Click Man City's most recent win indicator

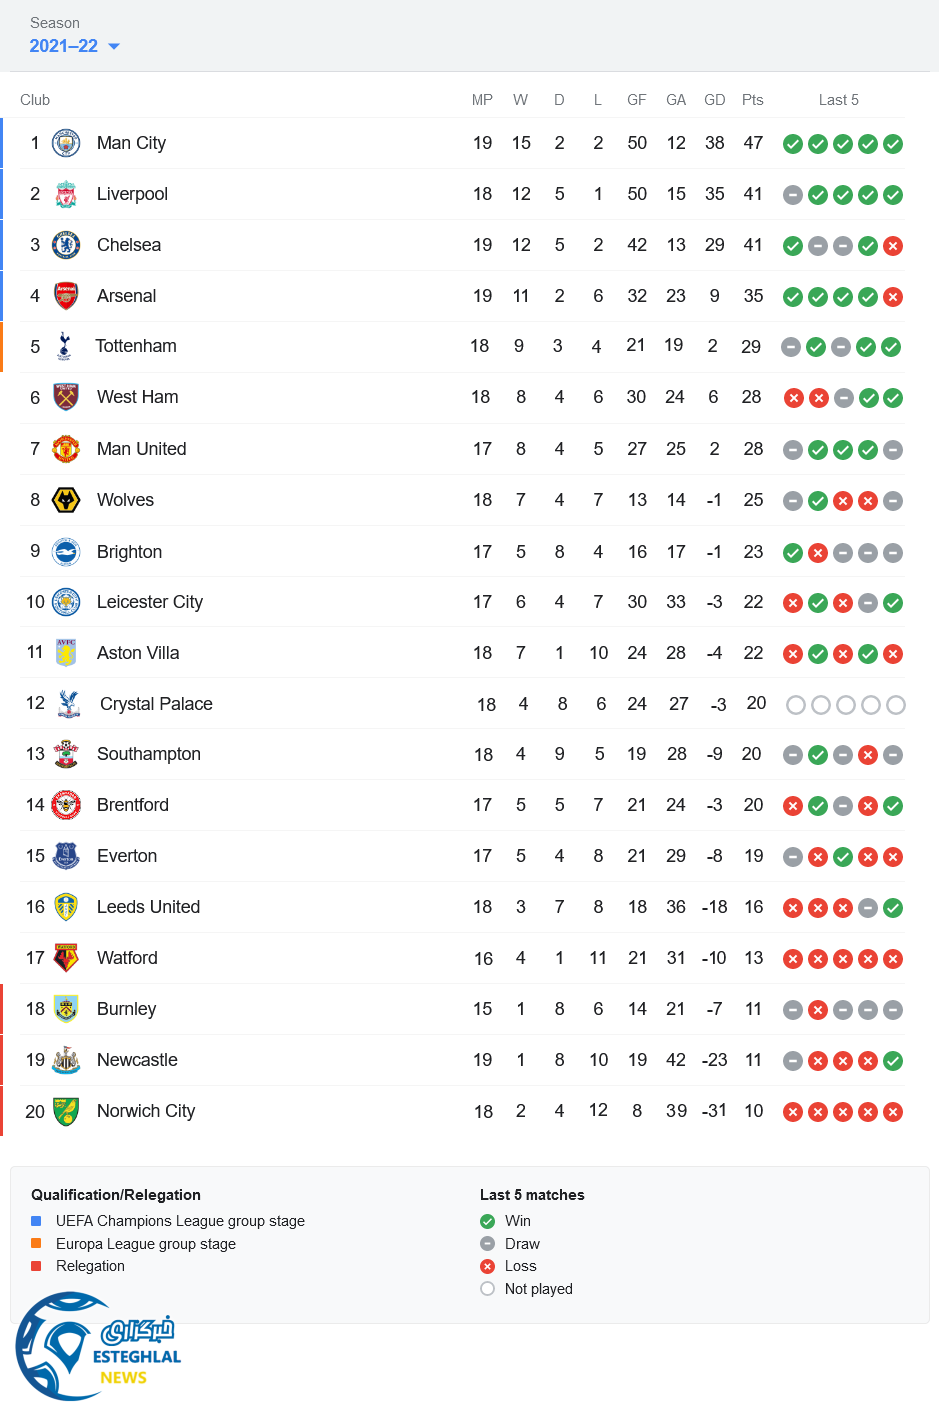click(893, 144)
